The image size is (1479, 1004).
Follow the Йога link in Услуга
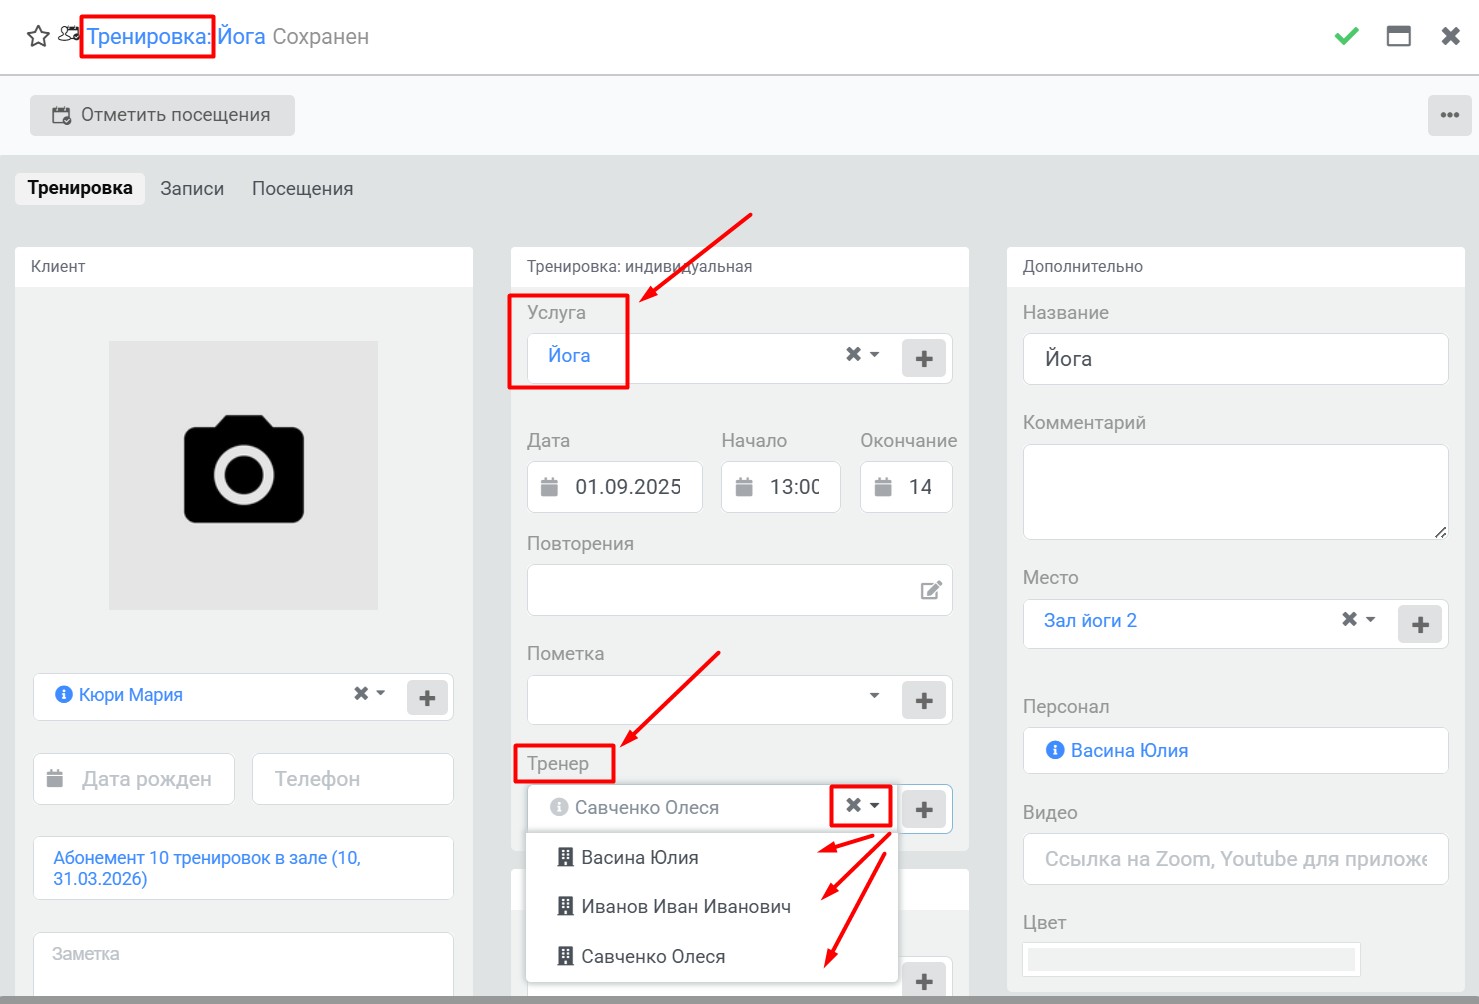[569, 355]
